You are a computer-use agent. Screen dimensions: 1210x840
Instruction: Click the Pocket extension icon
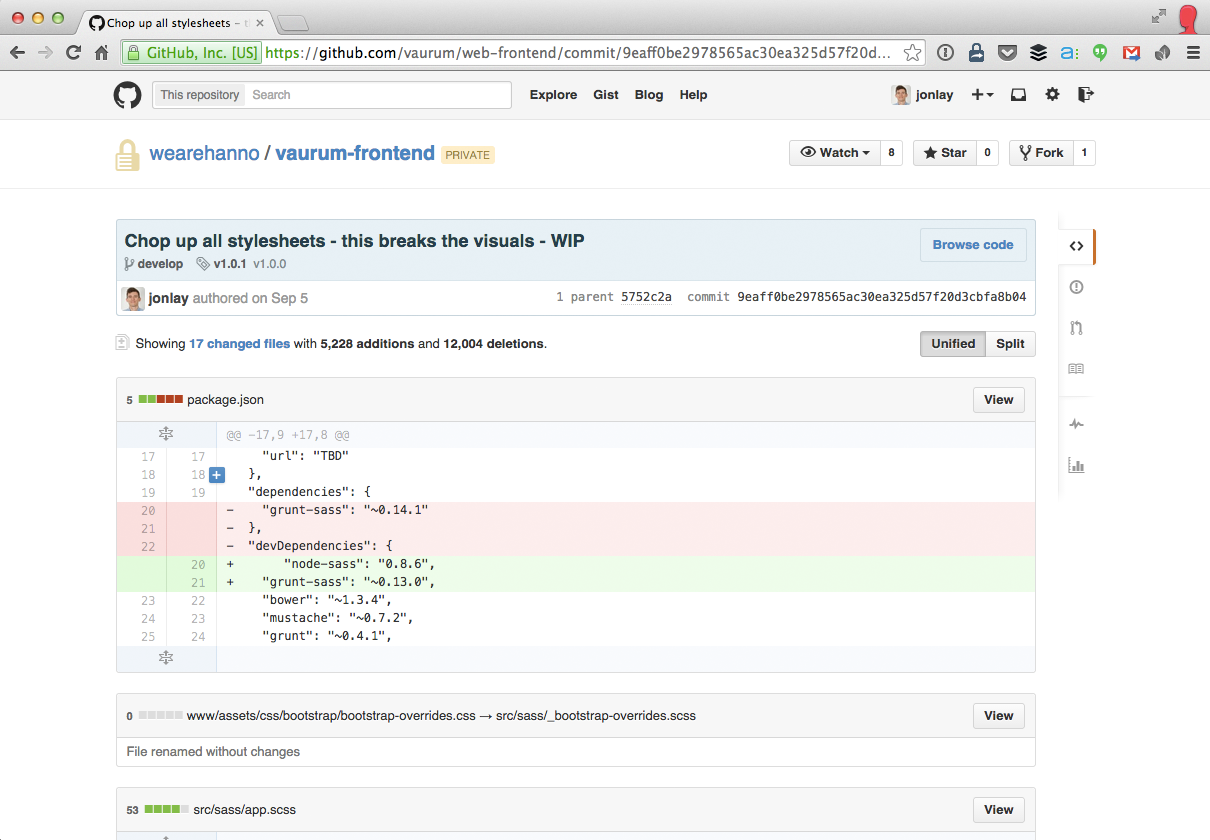1008,53
